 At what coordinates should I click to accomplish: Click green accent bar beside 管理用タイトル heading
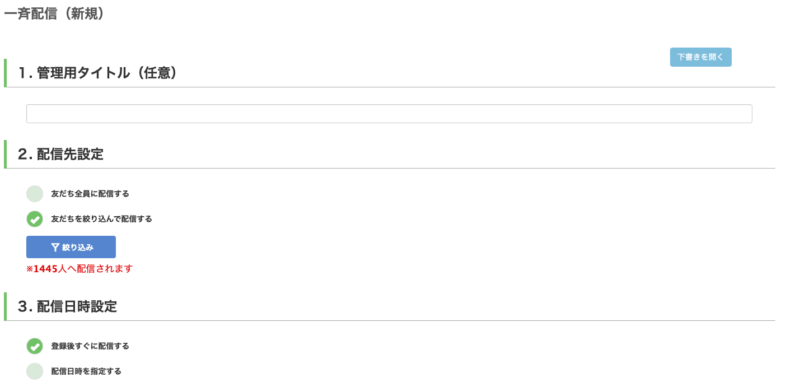5,73
